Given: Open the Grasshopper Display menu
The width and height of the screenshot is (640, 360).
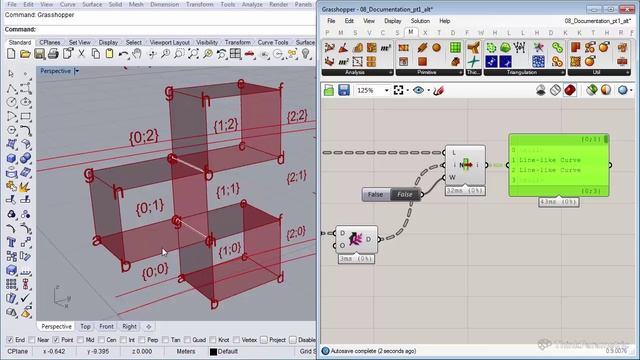Looking at the screenshot, I should (x=393, y=21).
